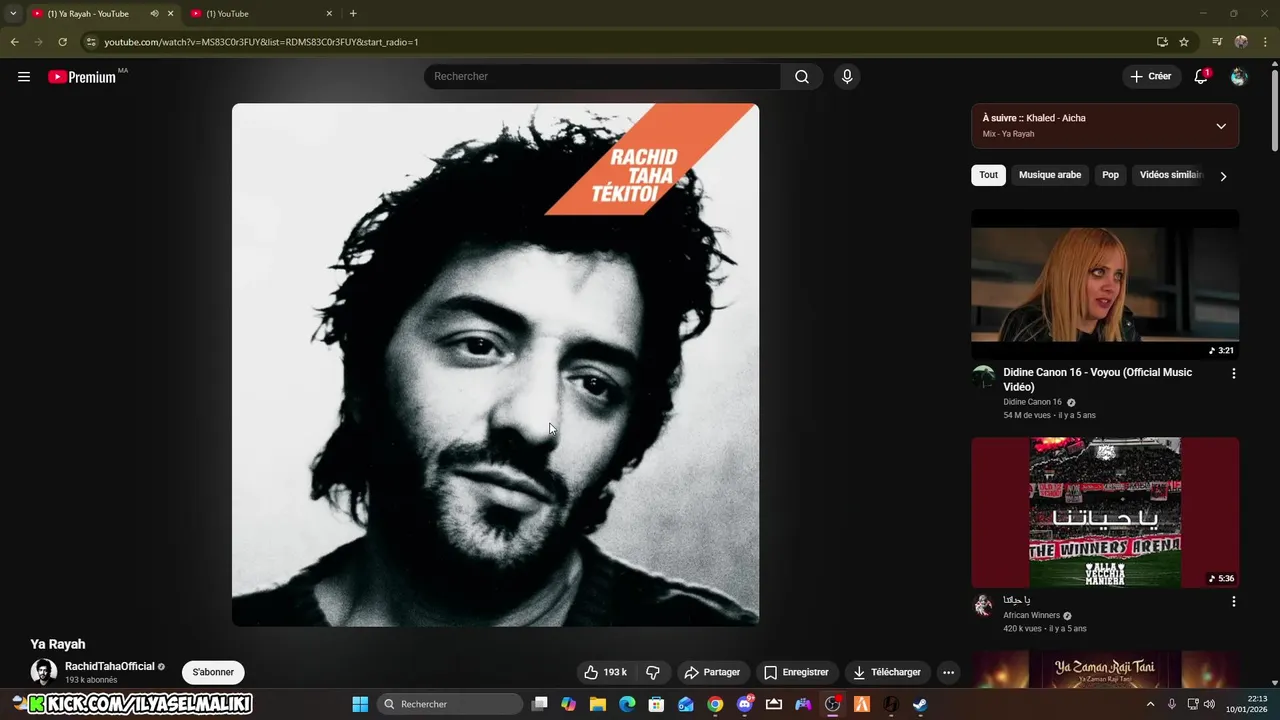
Task: Open Didine Canon 16 - Voyou video title
Action: click(1097, 380)
